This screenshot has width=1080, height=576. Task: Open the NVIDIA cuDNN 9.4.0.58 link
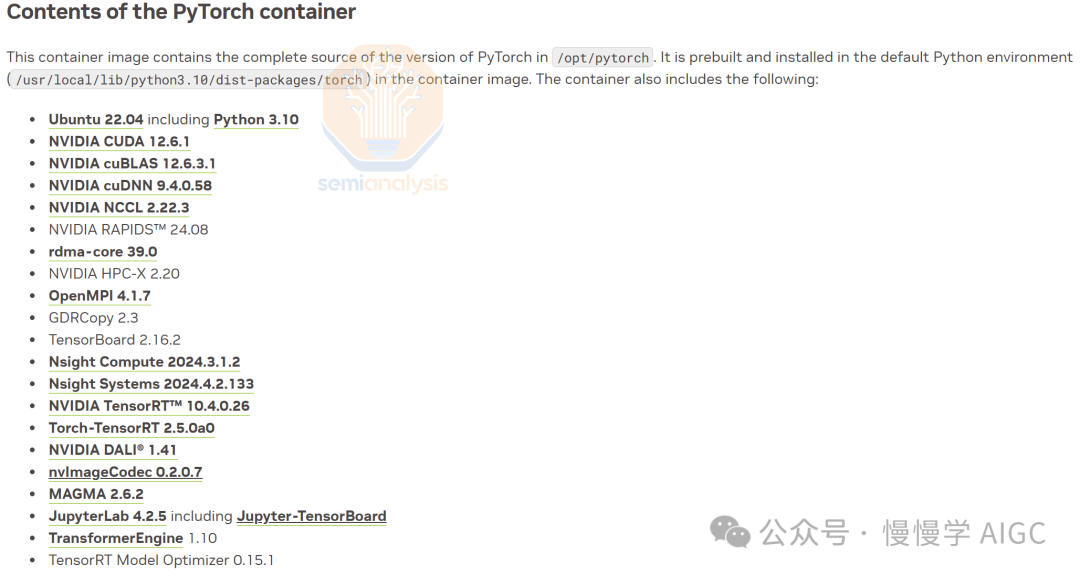pos(130,185)
